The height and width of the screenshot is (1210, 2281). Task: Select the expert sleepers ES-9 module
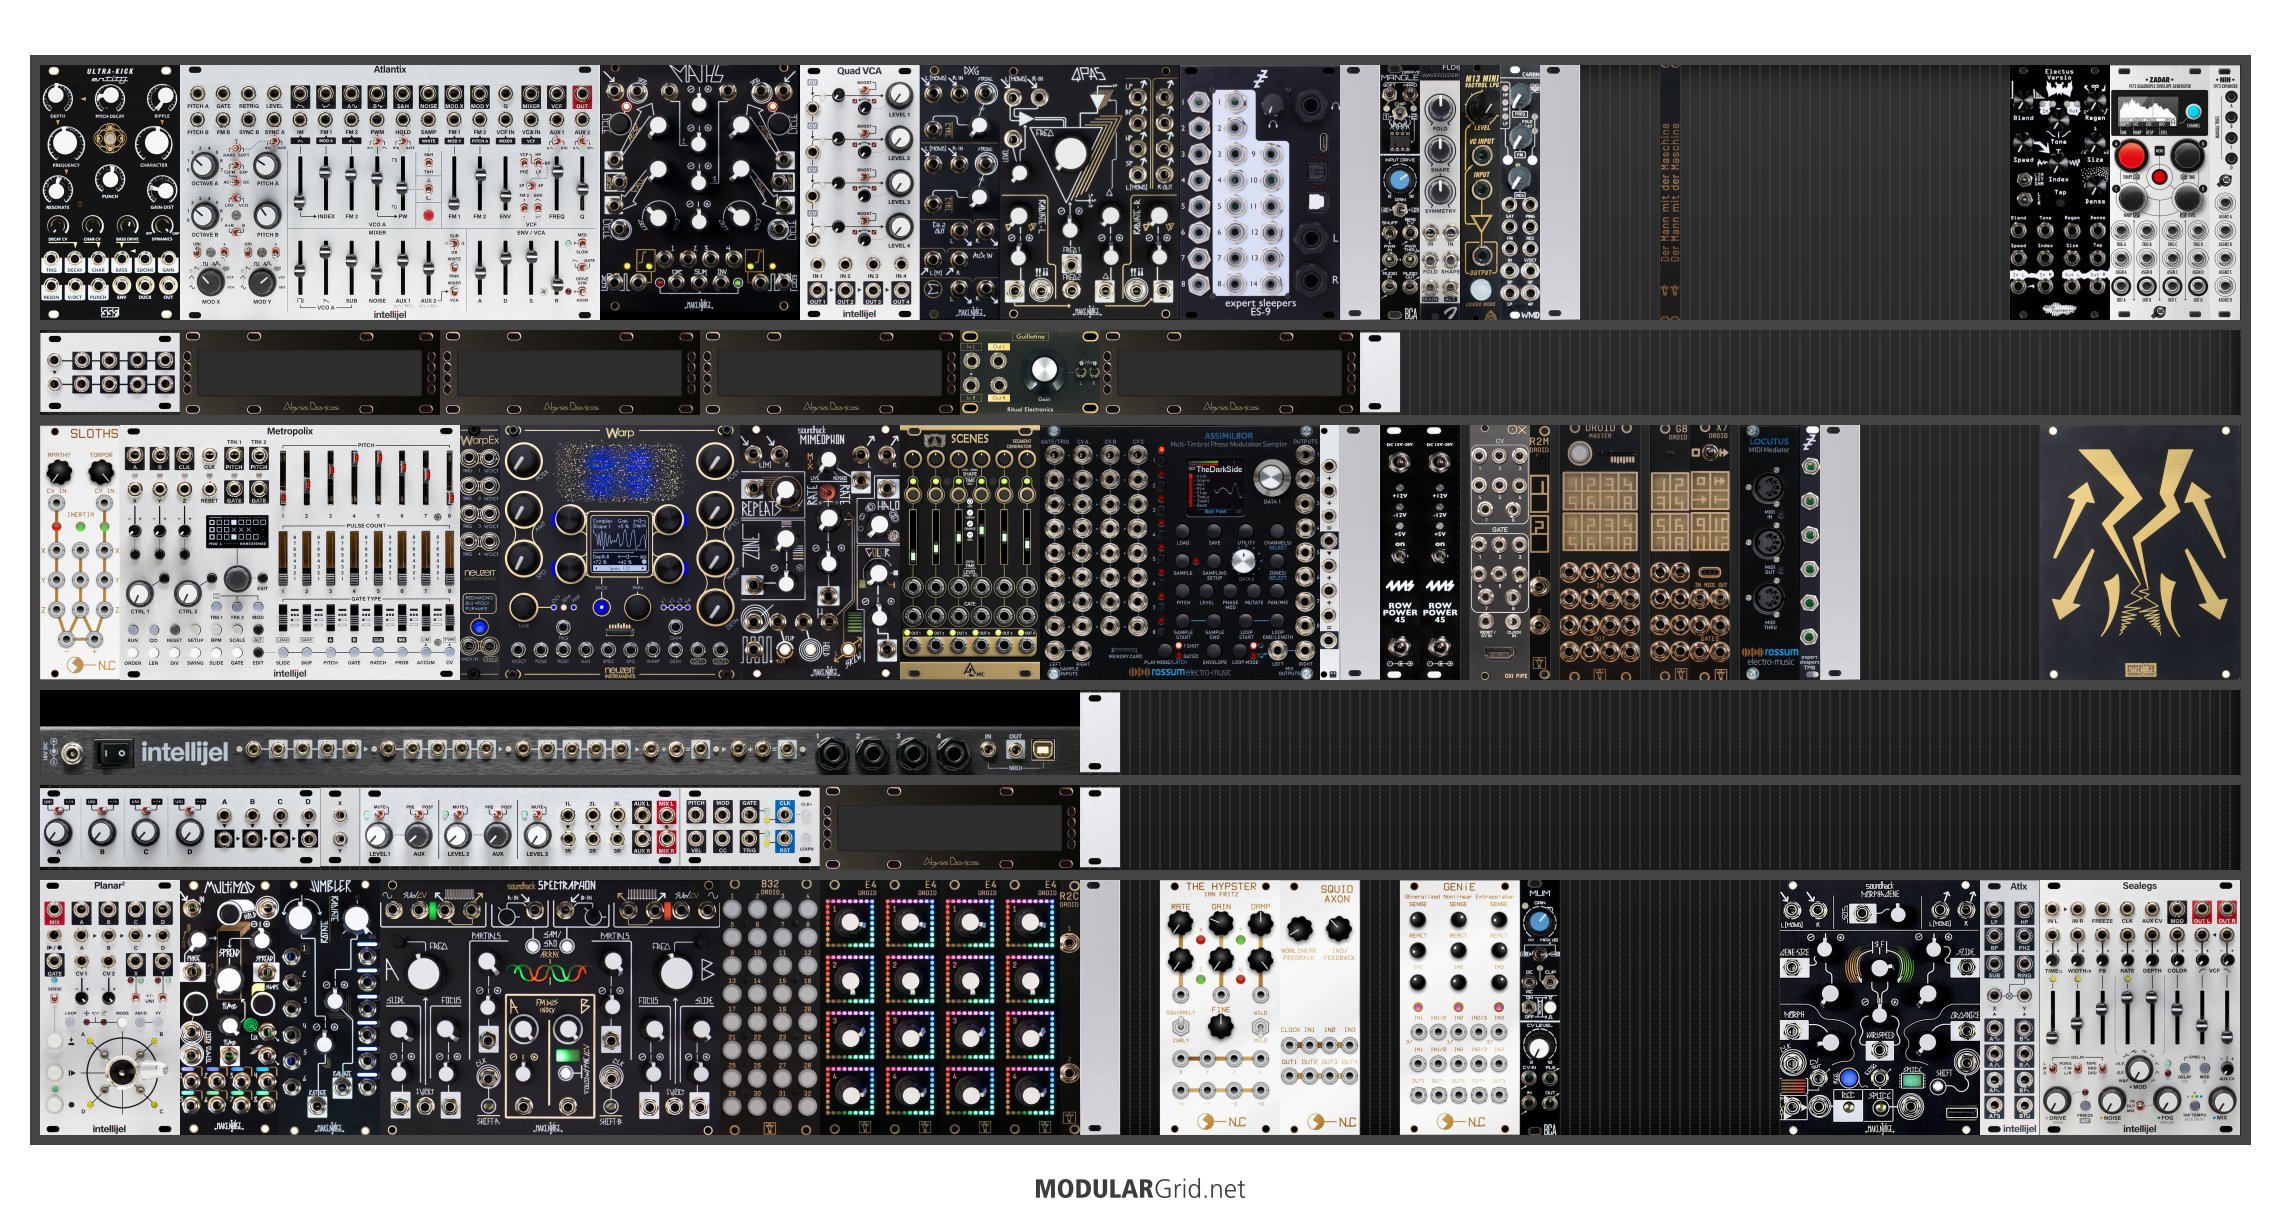click(1260, 192)
